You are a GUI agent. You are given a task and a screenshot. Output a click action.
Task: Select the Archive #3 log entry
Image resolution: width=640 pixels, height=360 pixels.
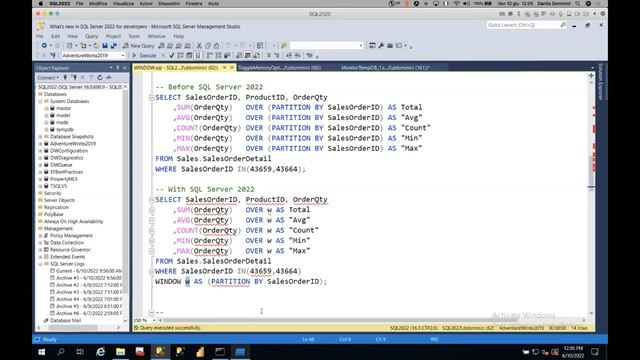click(x=89, y=292)
